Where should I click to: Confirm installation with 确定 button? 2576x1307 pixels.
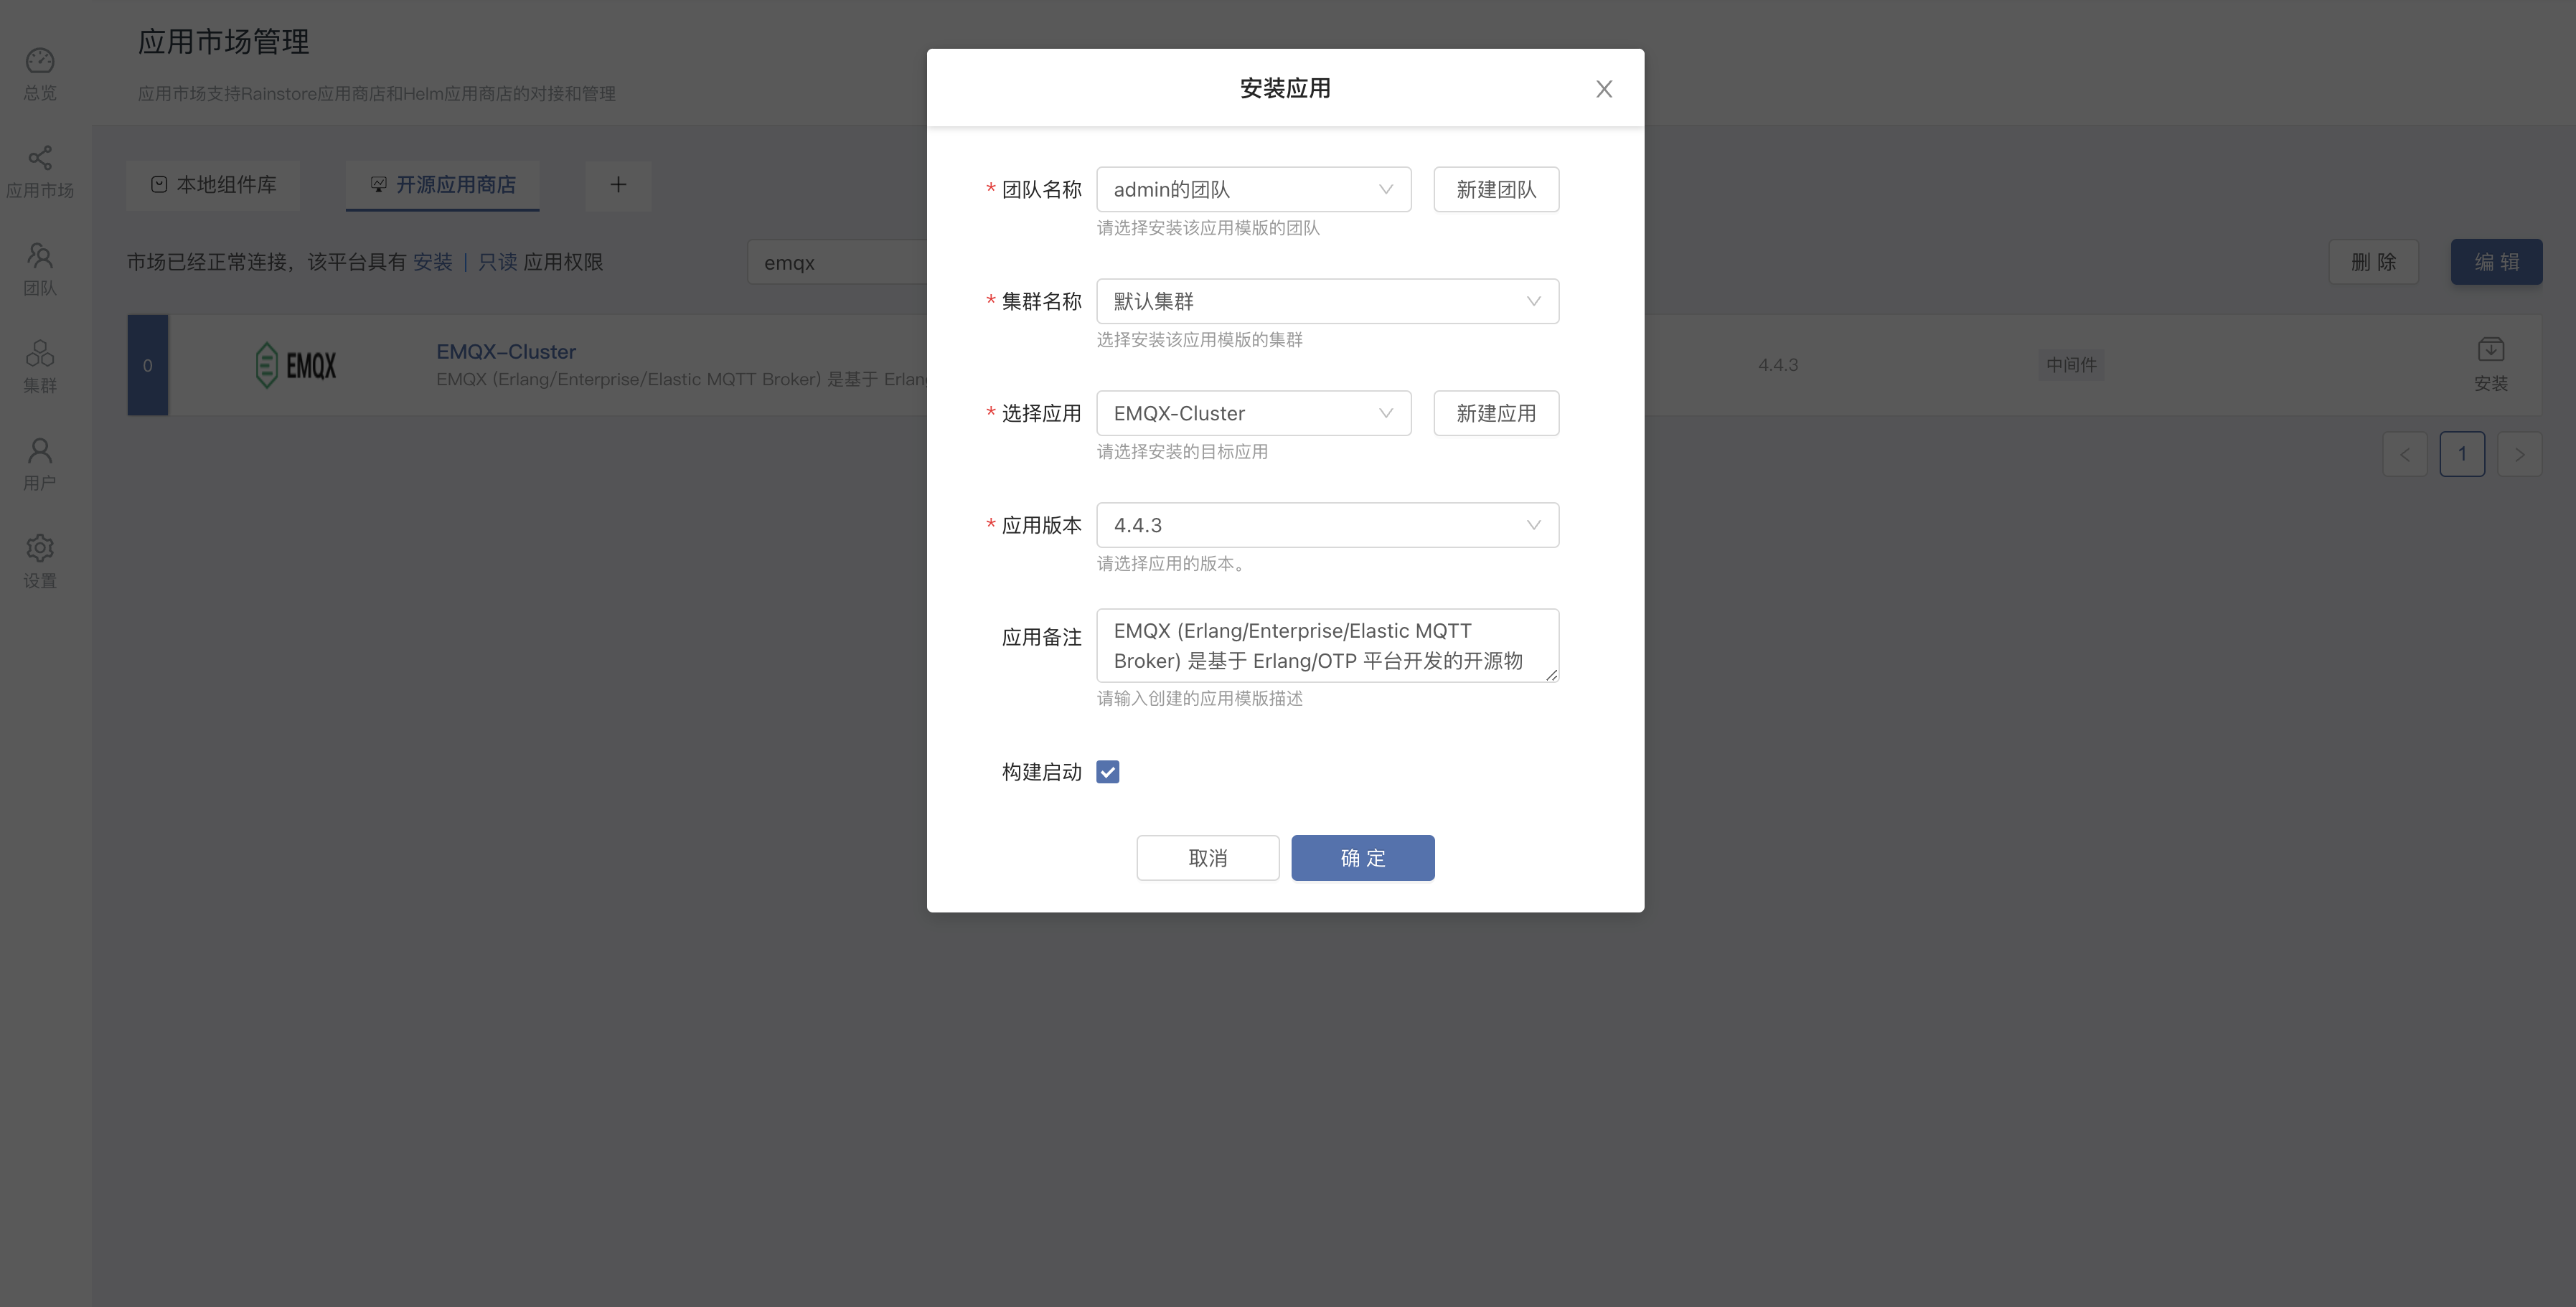point(1363,857)
